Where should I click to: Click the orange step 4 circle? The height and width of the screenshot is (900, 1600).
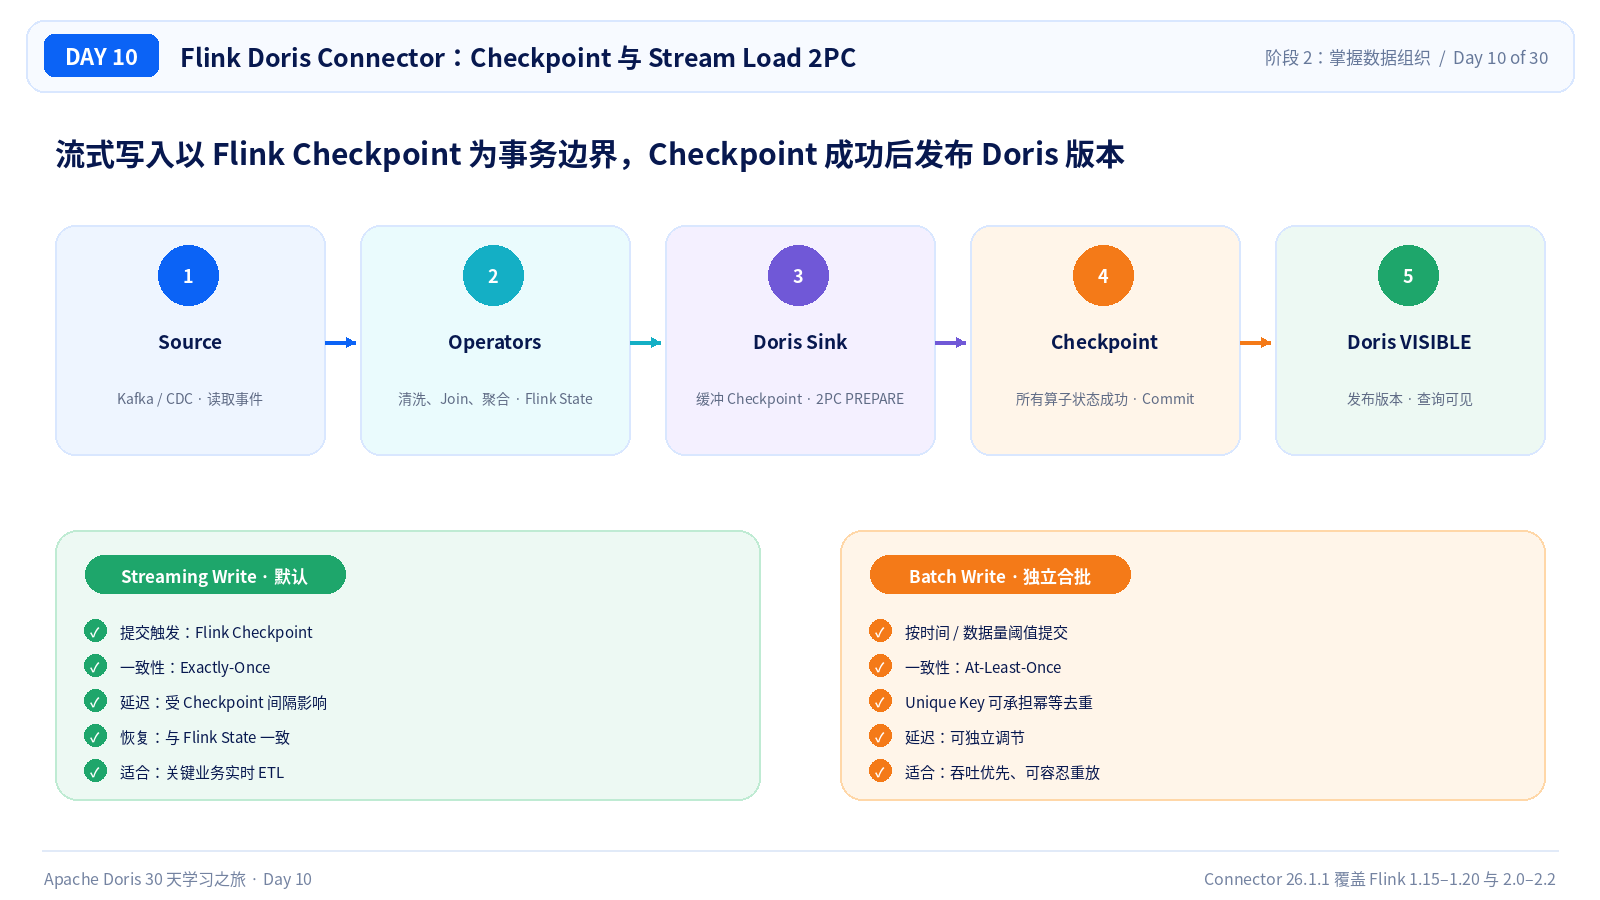pos(1103,275)
